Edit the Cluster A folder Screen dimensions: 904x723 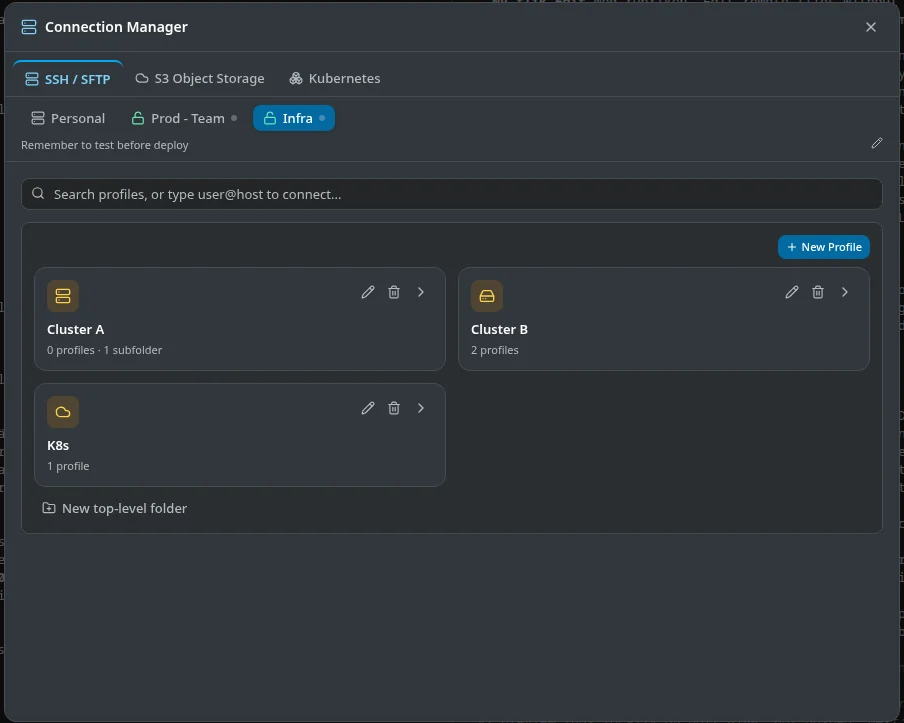pyautogui.click(x=368, y=292)
